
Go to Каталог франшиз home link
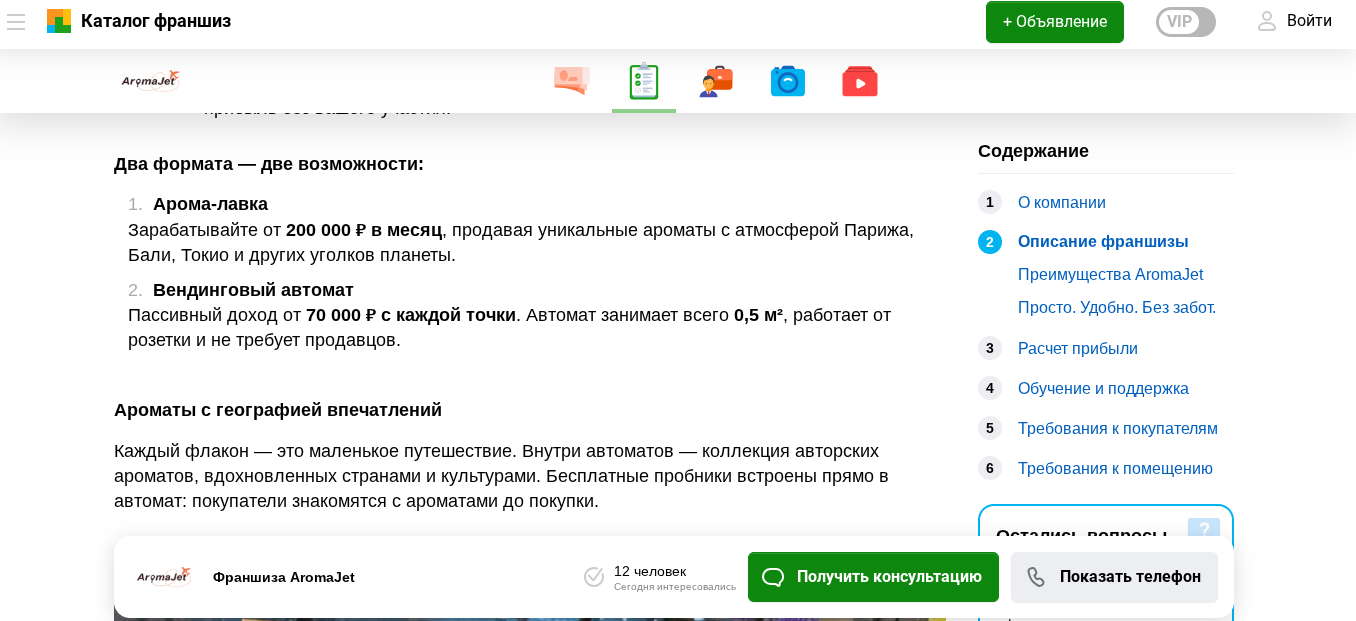tap(156, 21)
